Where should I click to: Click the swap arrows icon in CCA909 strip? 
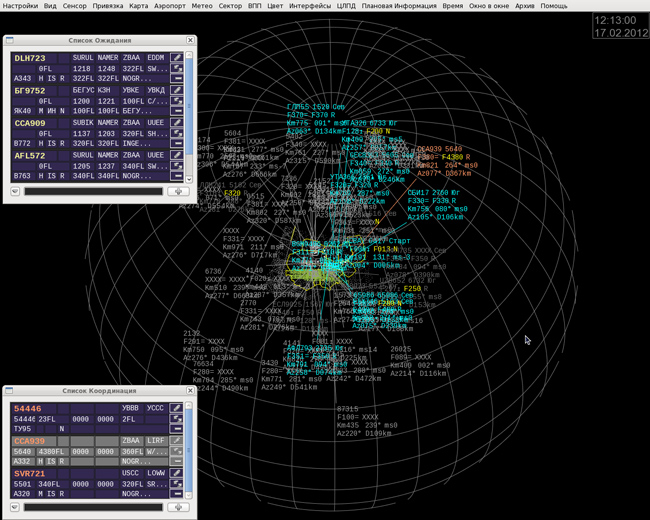(177, 133)
